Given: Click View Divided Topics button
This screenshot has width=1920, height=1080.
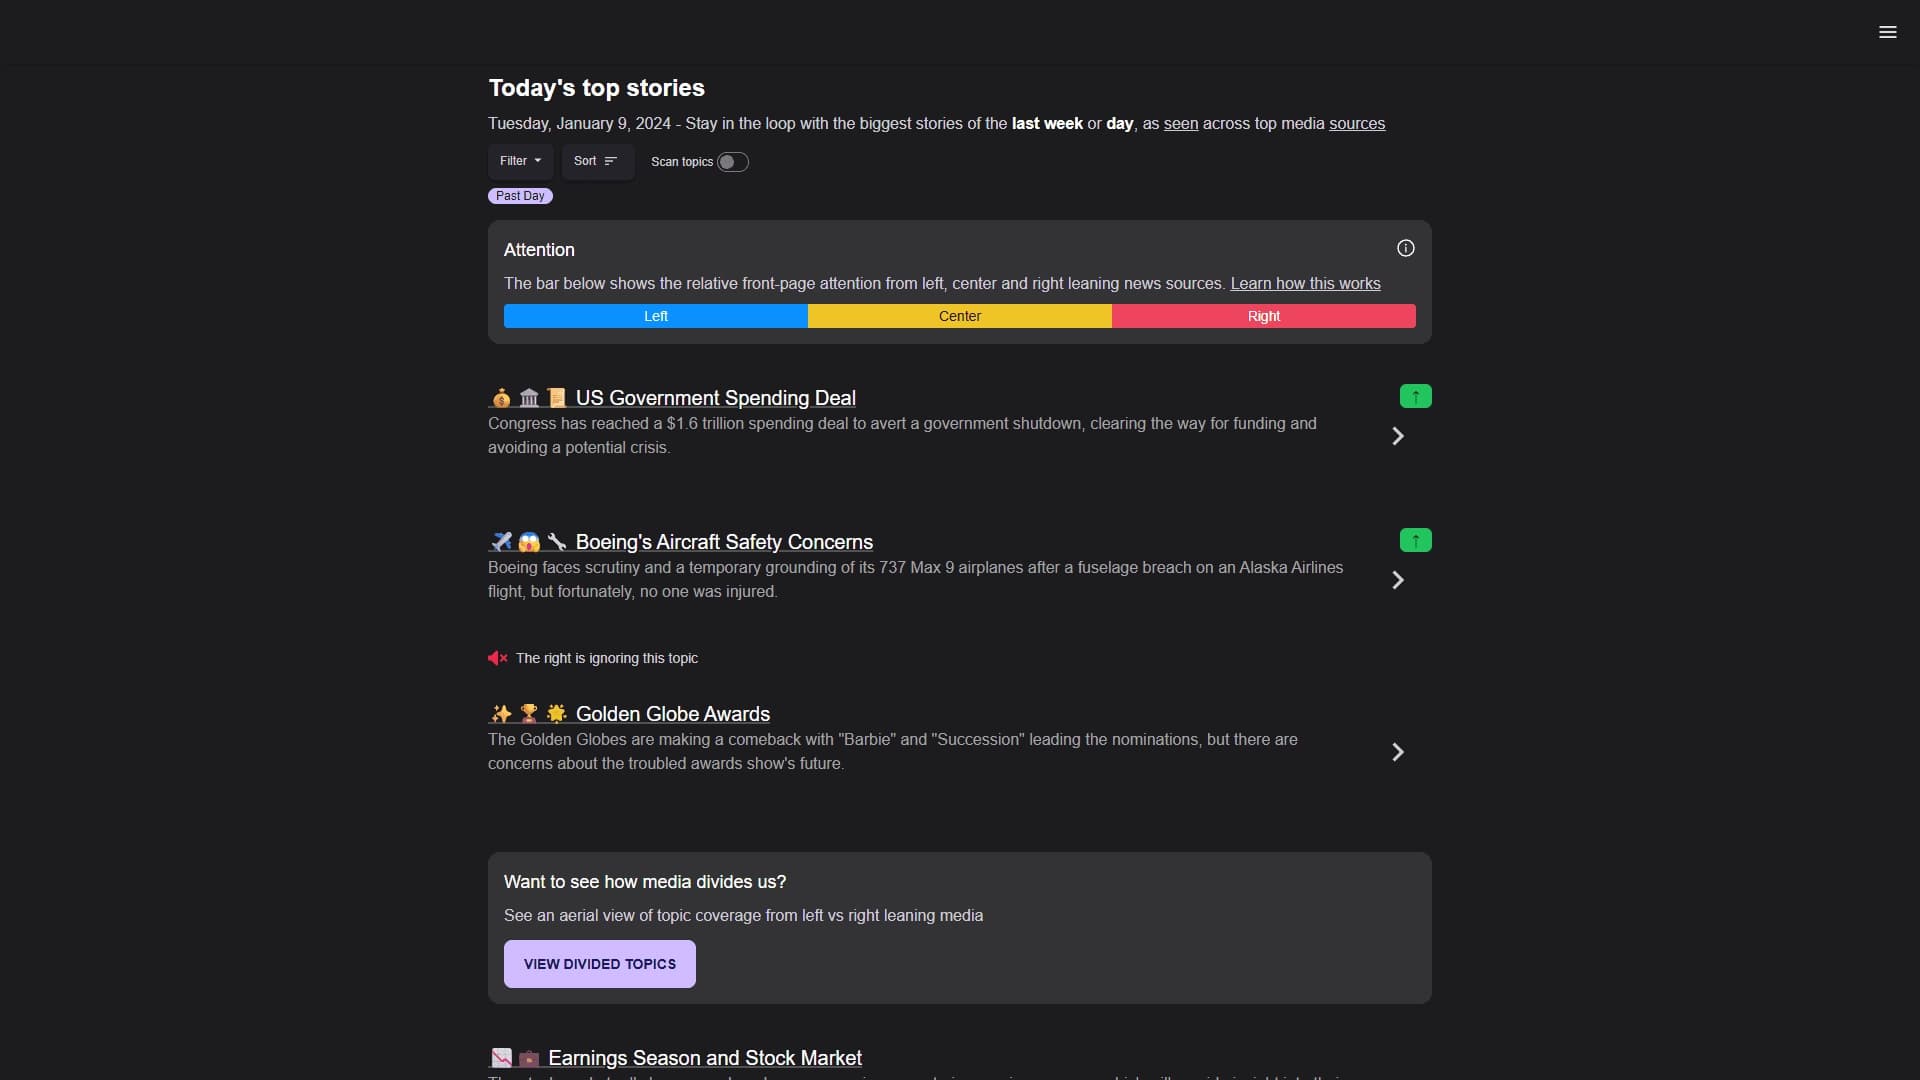Looking at the screenshot, I should pos(600,964).
